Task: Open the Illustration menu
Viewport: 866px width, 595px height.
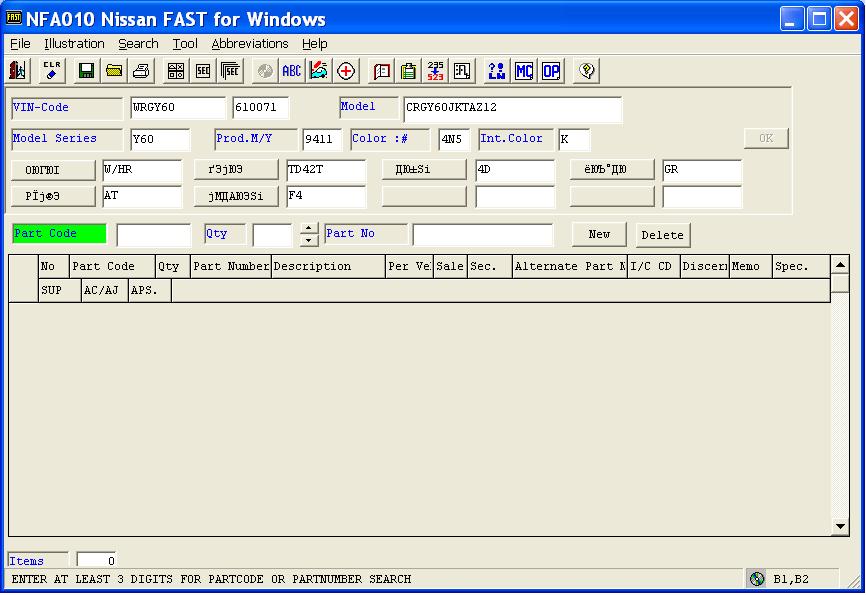Action: tap(74, 44)
